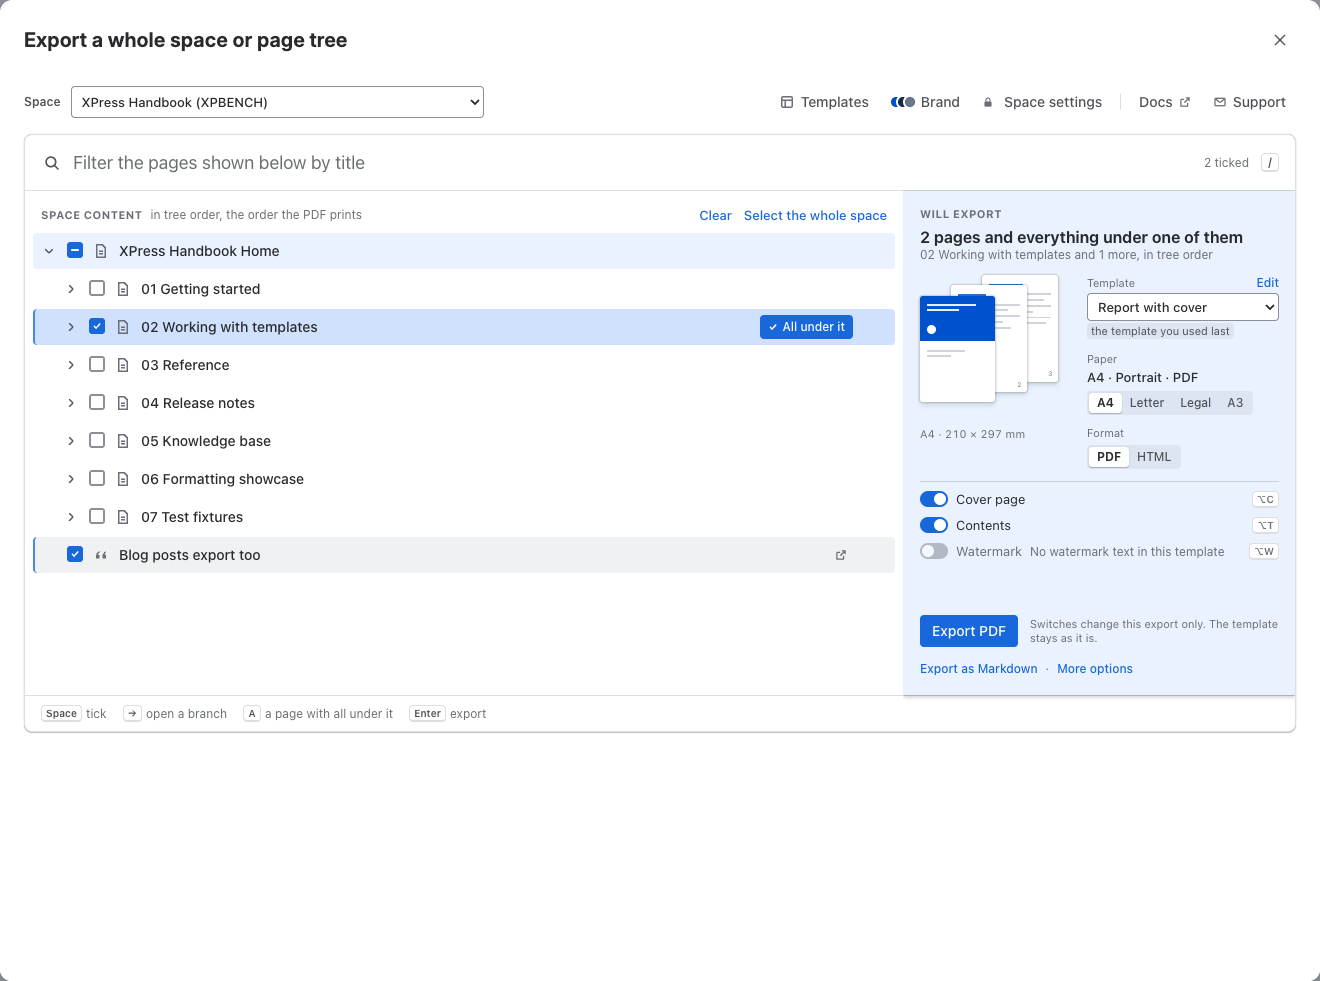
Task: Click the template preview thumbnail
Action: pos(989,339)
